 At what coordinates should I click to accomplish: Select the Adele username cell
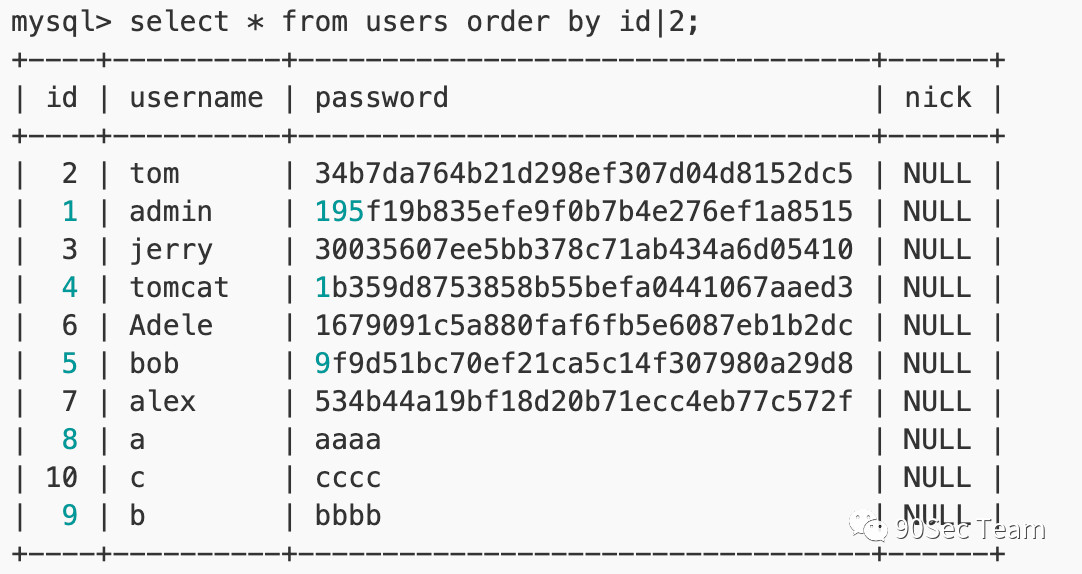171,325
